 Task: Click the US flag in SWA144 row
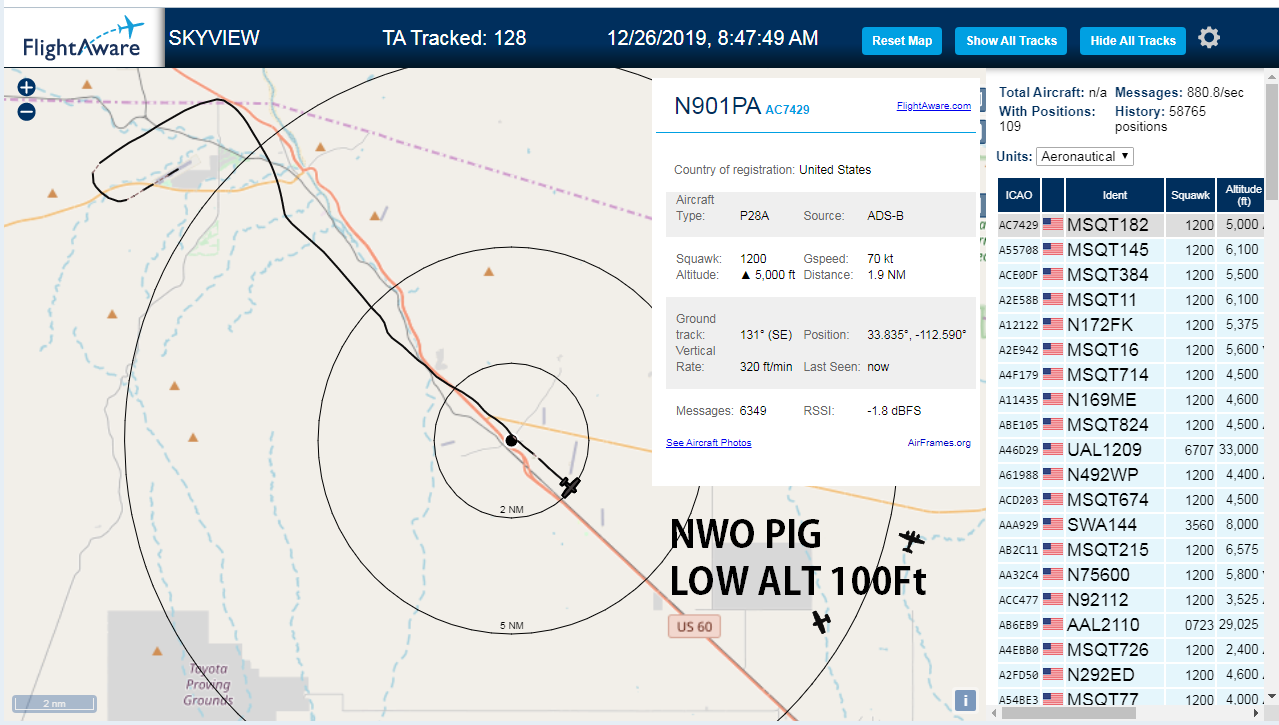[x=1053, y=524]
